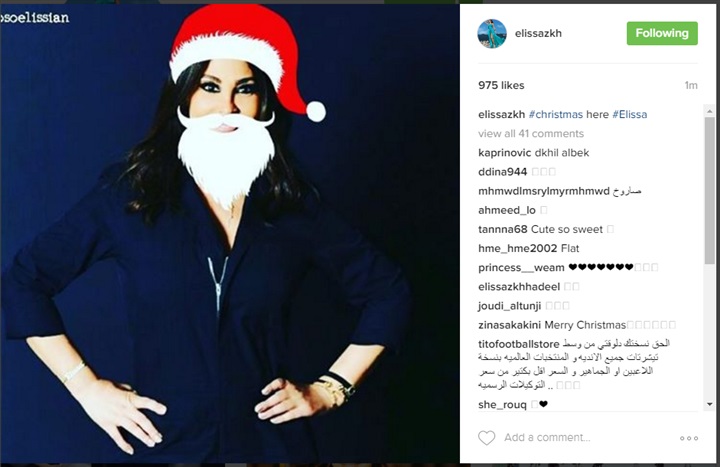Open tannna68 commenter profile
The height and width of the screenshot is (467, 720).
point(502,229)
